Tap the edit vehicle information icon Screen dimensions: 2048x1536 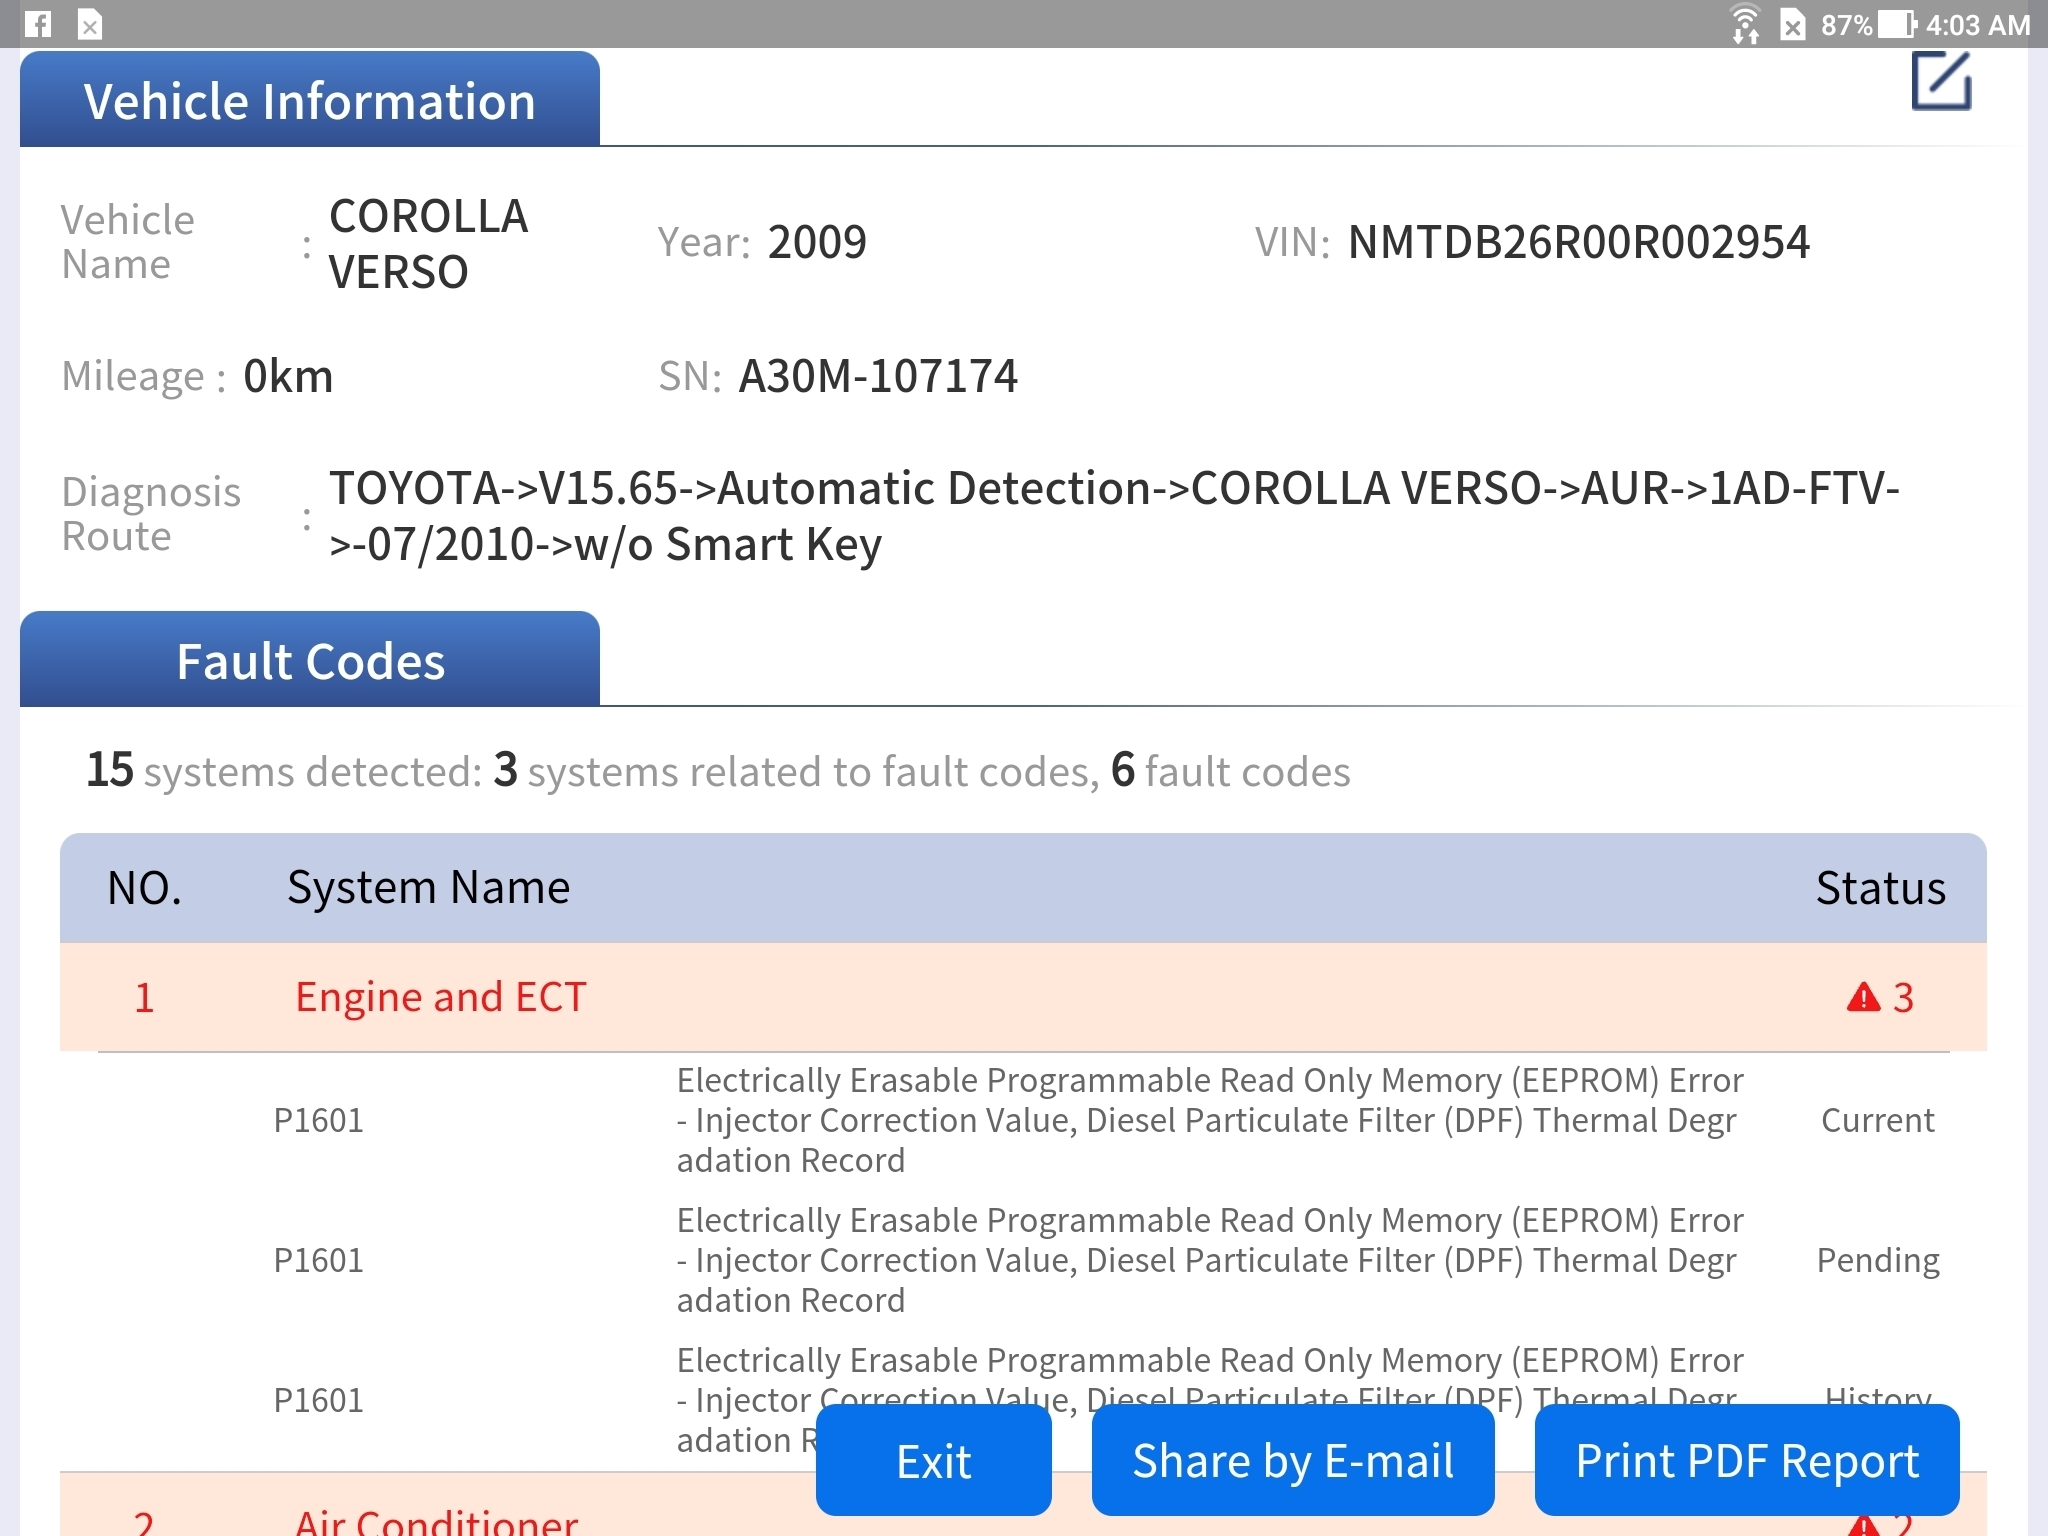[x=1940, y=82]
